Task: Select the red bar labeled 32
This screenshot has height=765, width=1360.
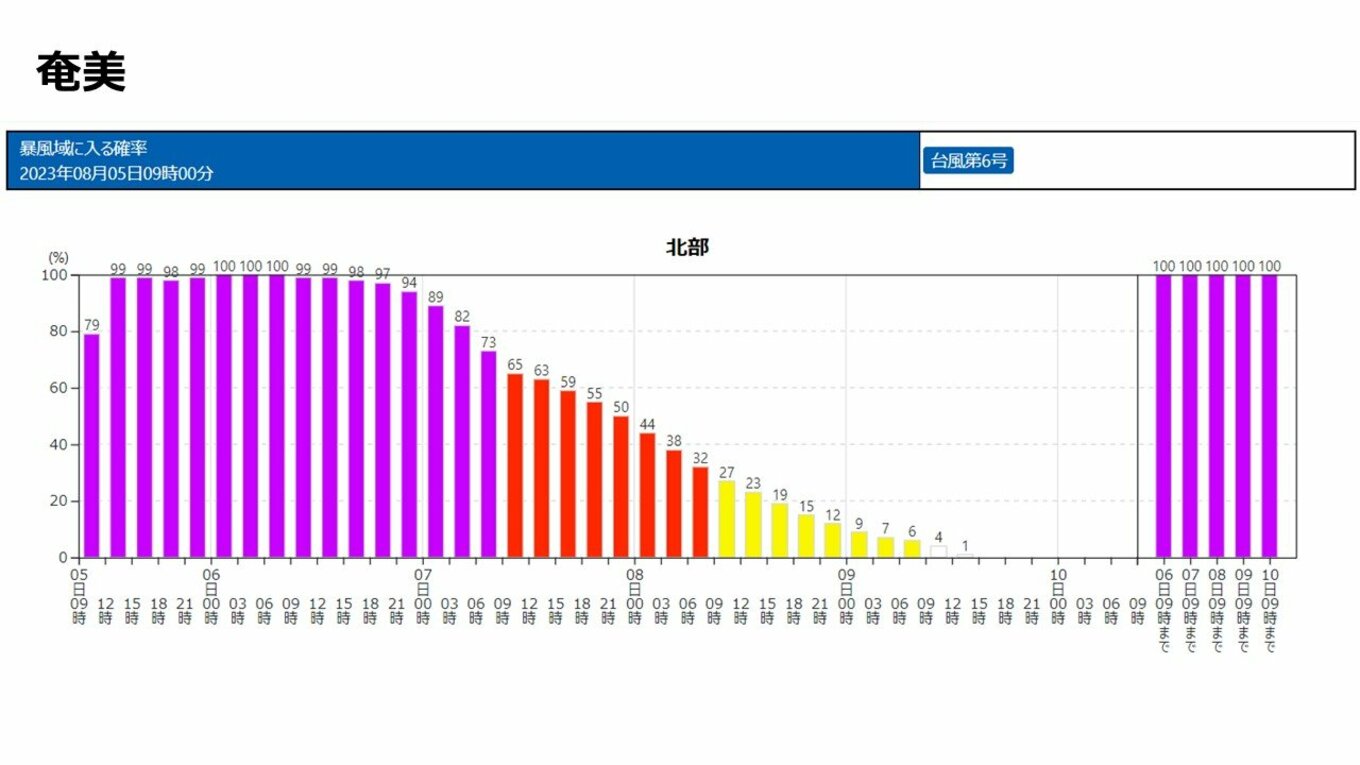Action: click(700, 512)
